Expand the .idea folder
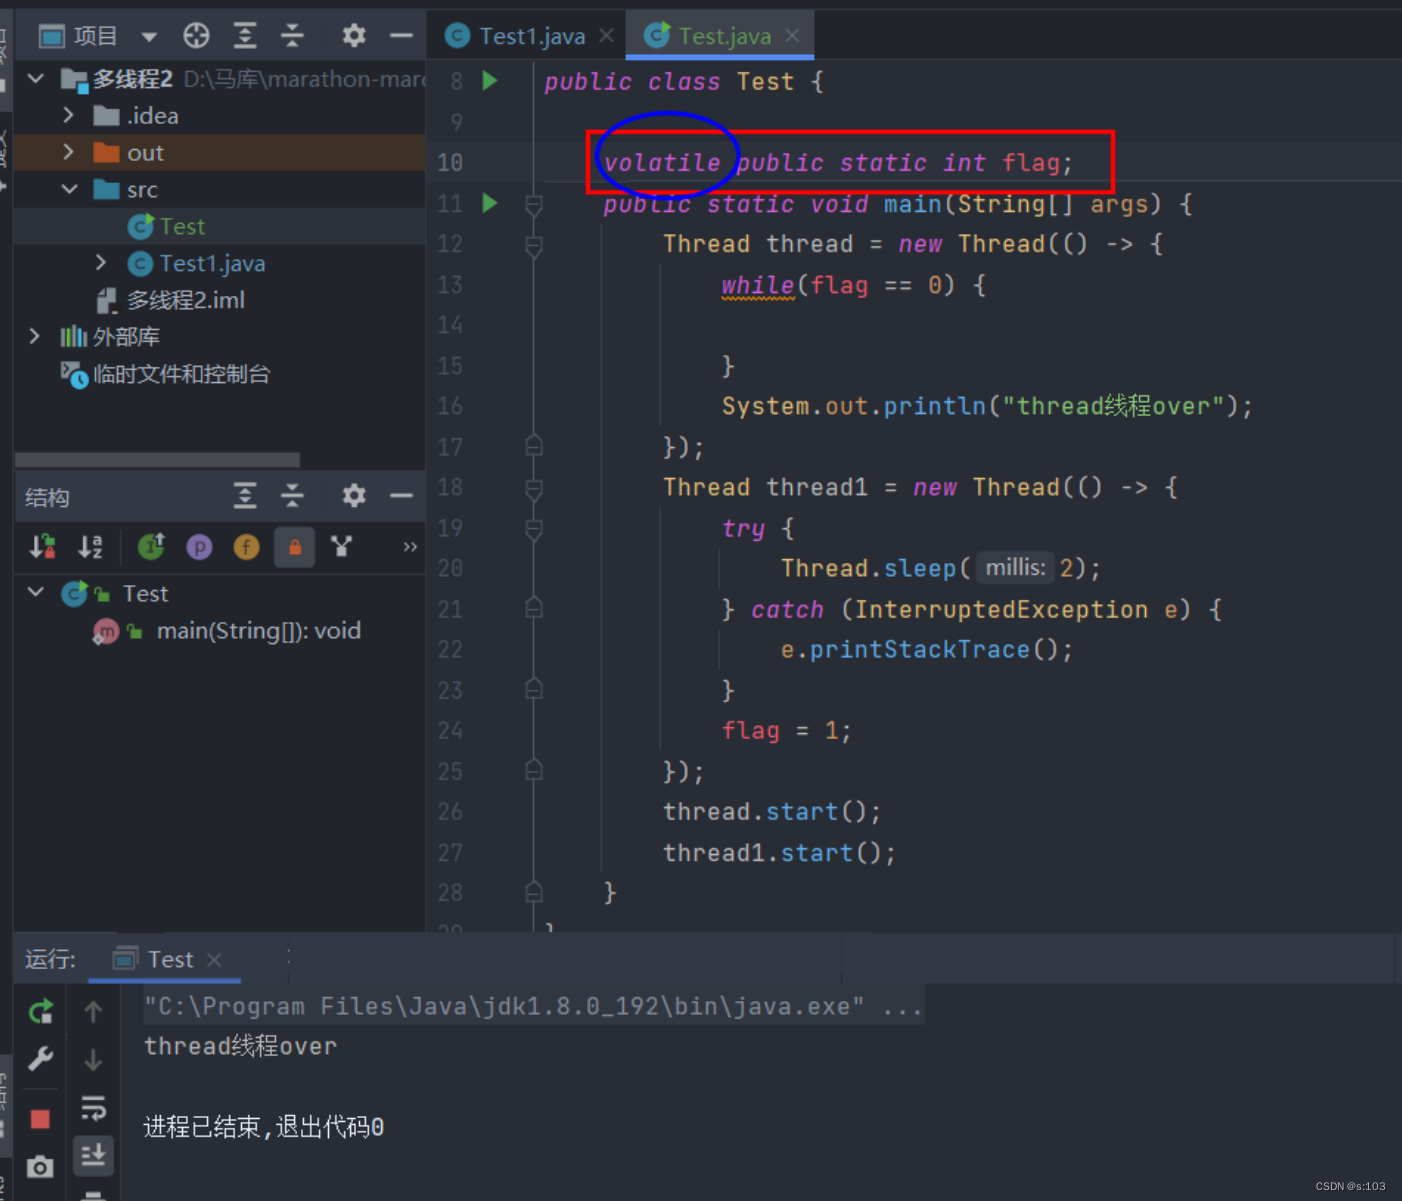This screenshot has height=1201, width=1402. click(68, 115)
